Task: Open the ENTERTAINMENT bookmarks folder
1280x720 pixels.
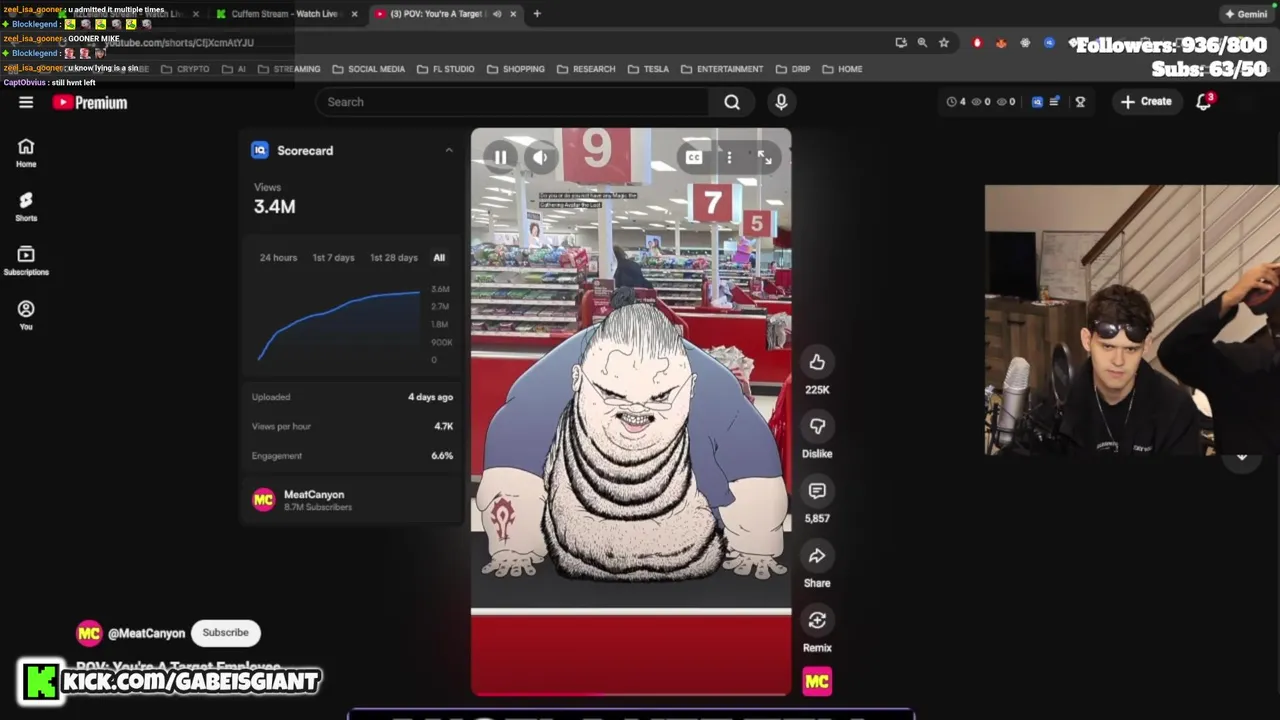Action: pyautogui.click(x=722, y=69)
